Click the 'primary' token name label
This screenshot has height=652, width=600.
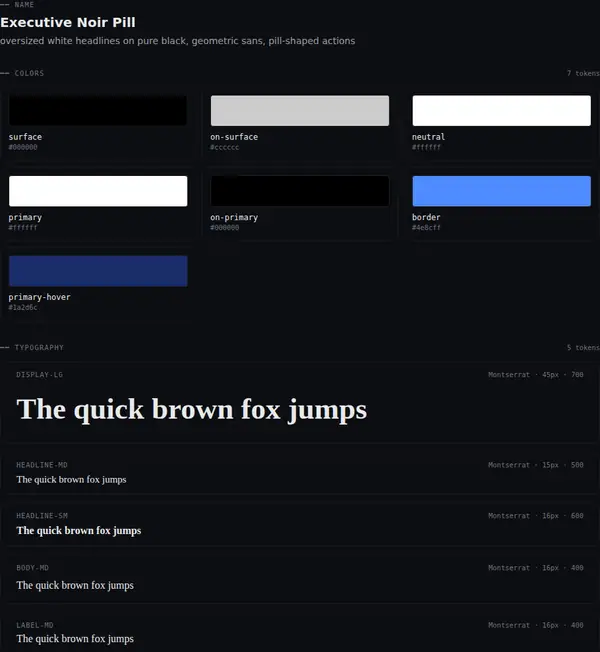click(25, 217)
